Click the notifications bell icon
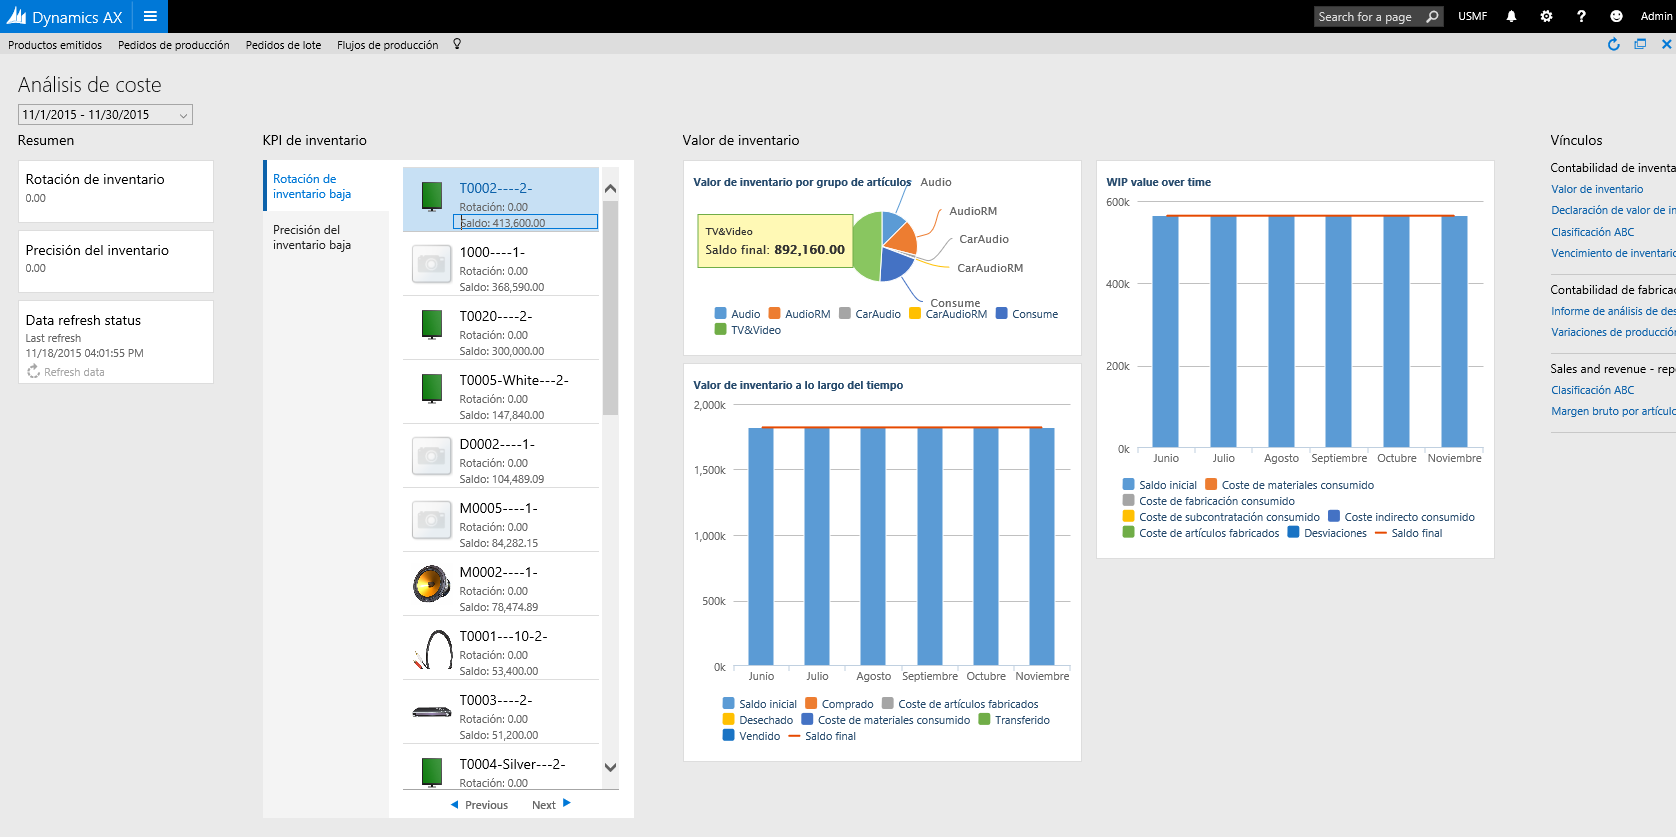Viewport: 1676px width, 837px height. click(x=1511, y=16)
